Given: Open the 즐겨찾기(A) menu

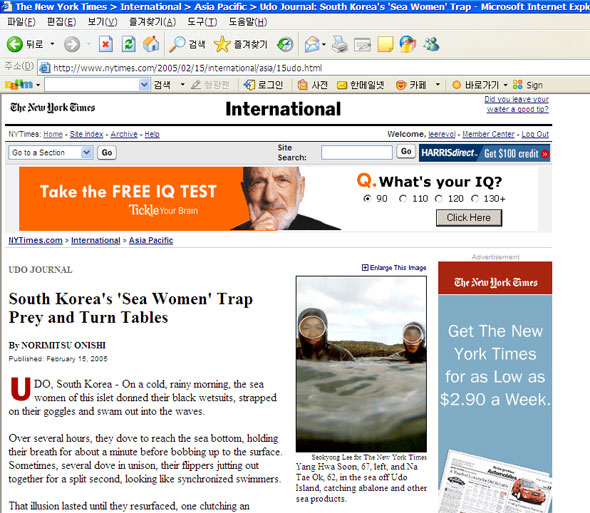Looking at the screenshot, I should click(152, 22).
